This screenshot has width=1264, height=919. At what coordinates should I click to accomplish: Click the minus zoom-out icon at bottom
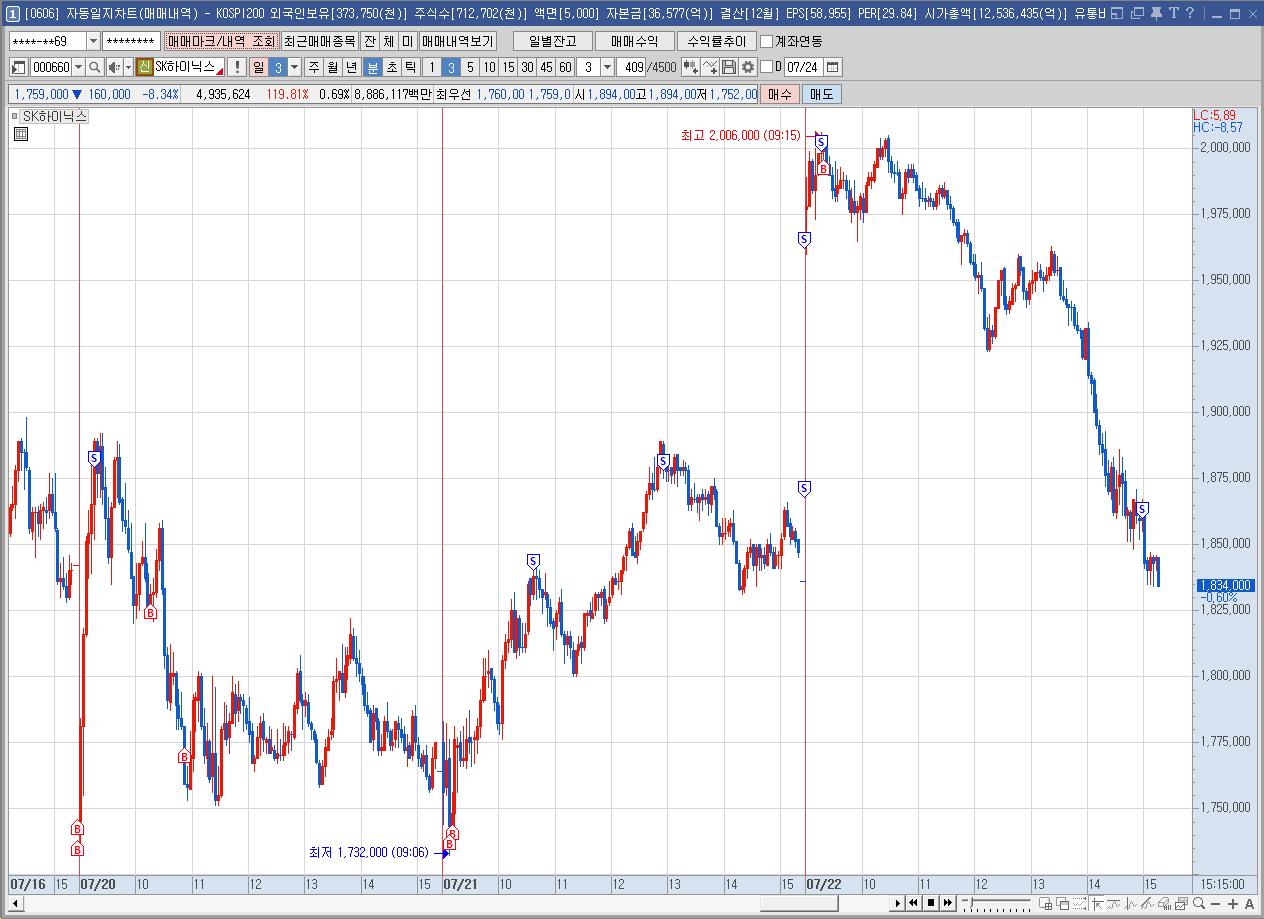coord(1216,904)
